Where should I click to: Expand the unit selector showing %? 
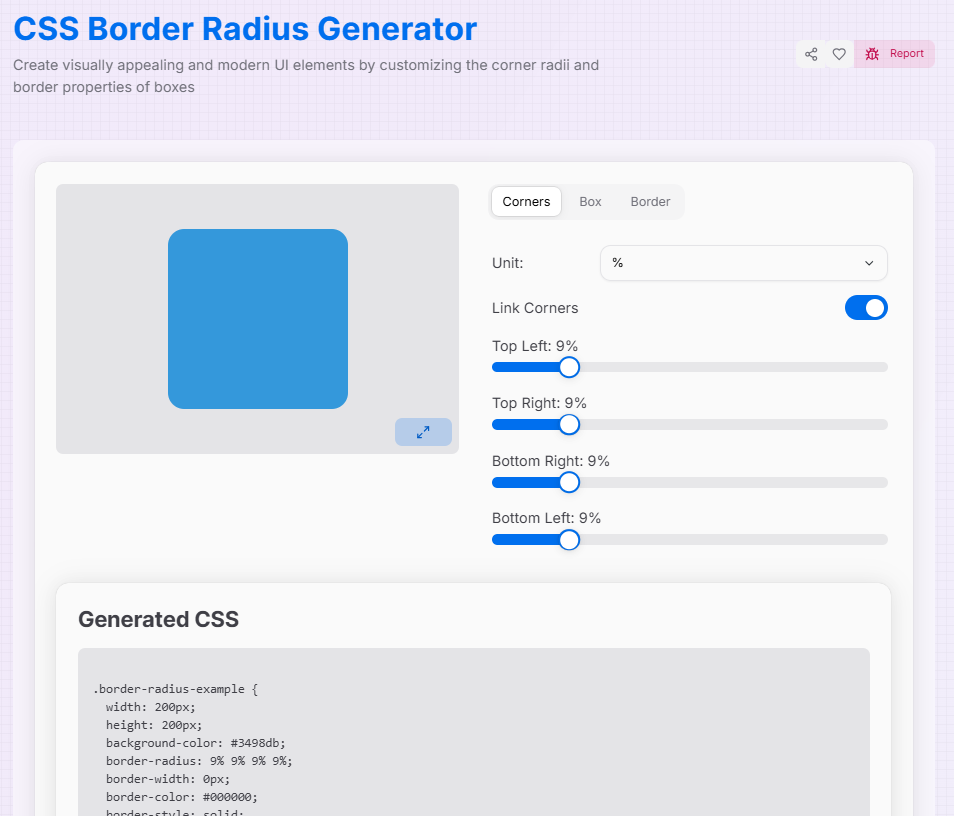coord(743,263)
